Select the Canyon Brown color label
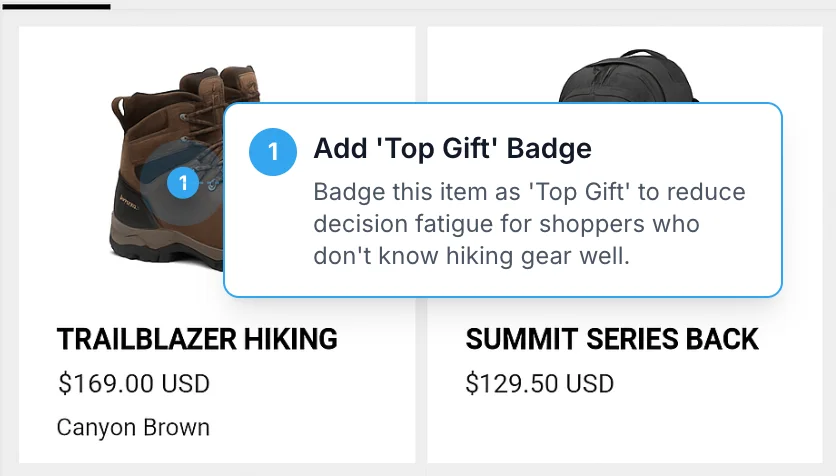The image size is (836, 476). click(133, 428)
